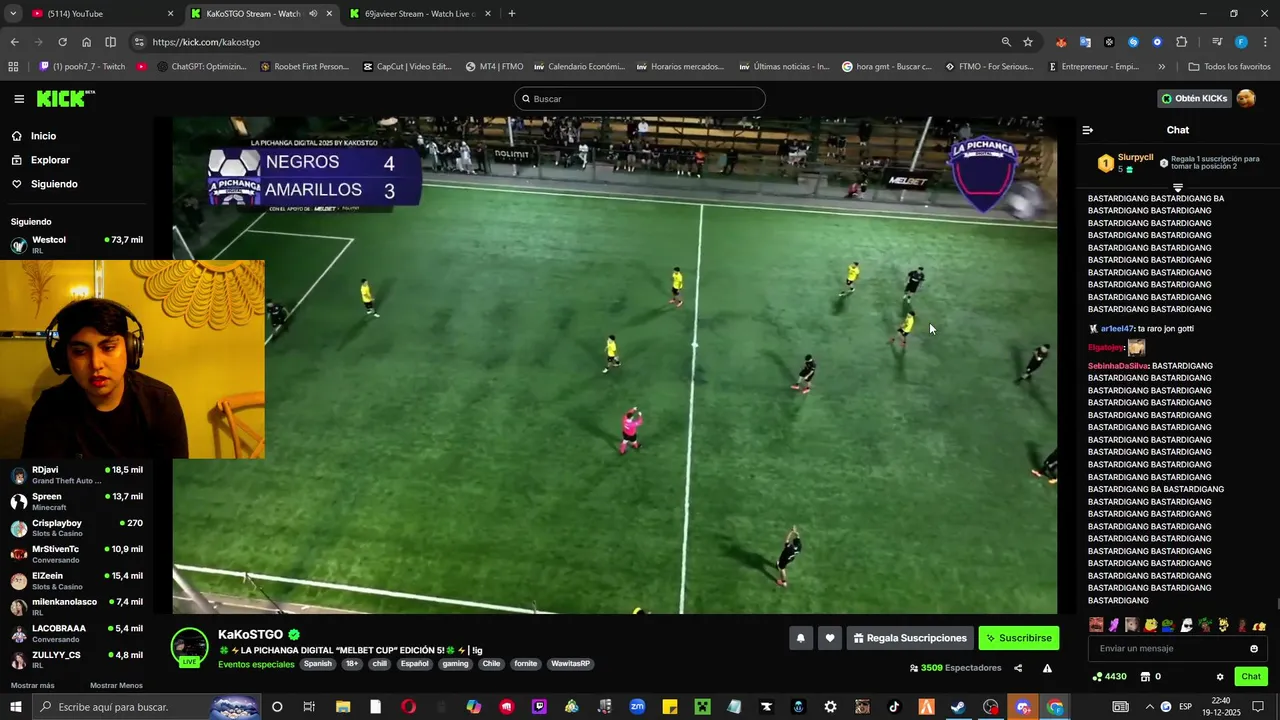Open ZULLYY_CS channel in following list
Screen dimensions: 1280x720
[77, 660]
